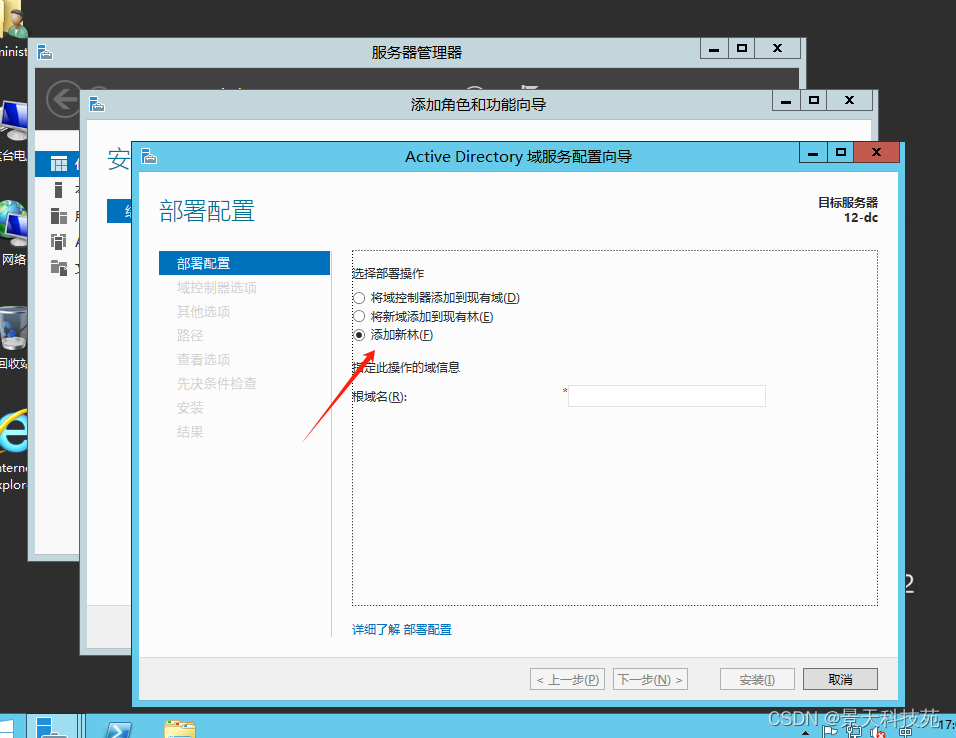Screen dimensions: 956x738
Task: Select local server icon in 服务器管理器 sidebar
Action: [x=59, y=190]
